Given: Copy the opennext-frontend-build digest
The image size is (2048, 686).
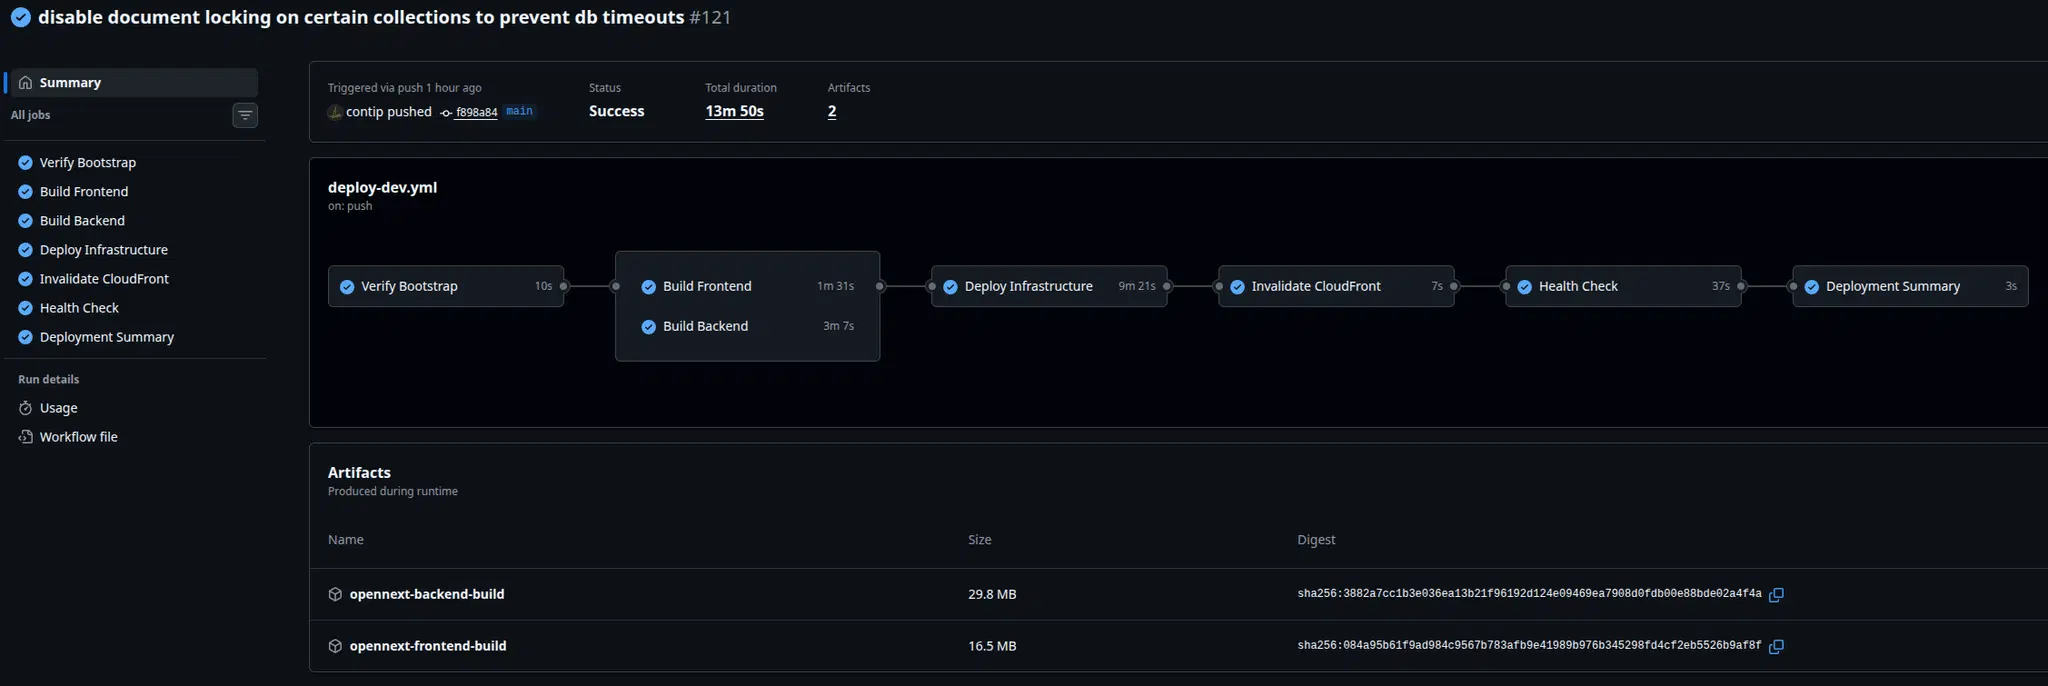Looking at the screenshot, I should (x=1776, y=647).
